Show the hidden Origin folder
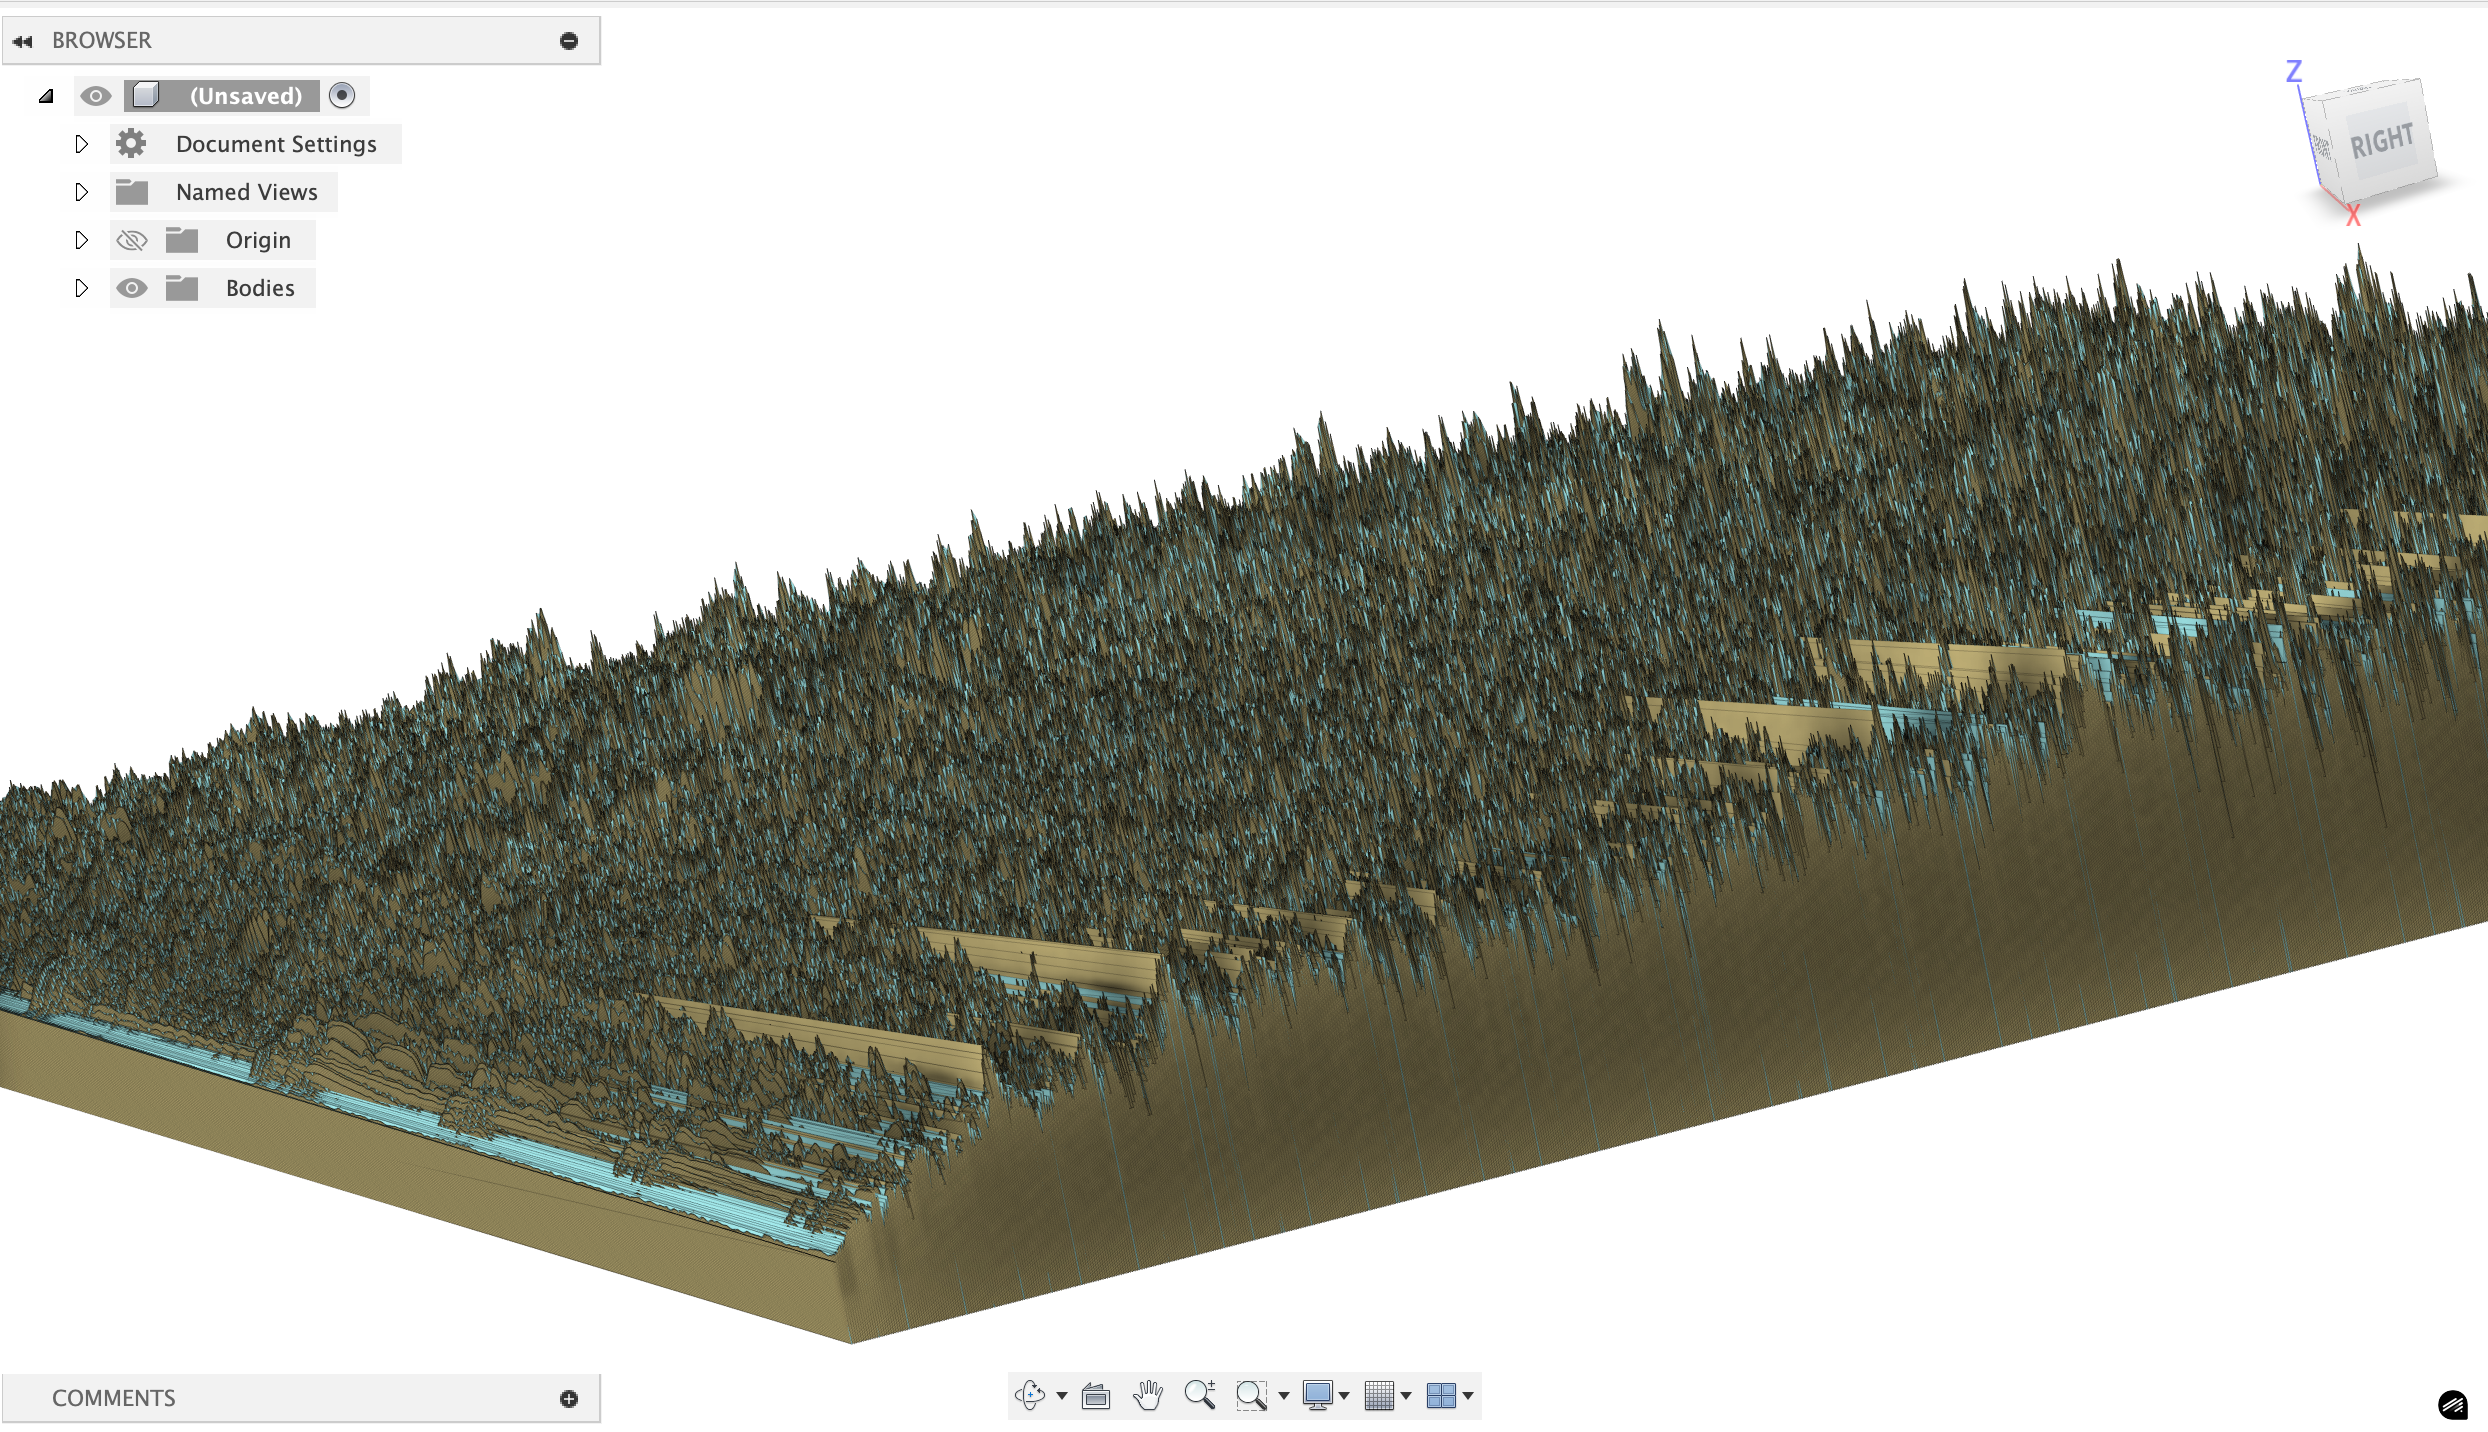This screenshot has height=1432, width=2488. point(131,240)
